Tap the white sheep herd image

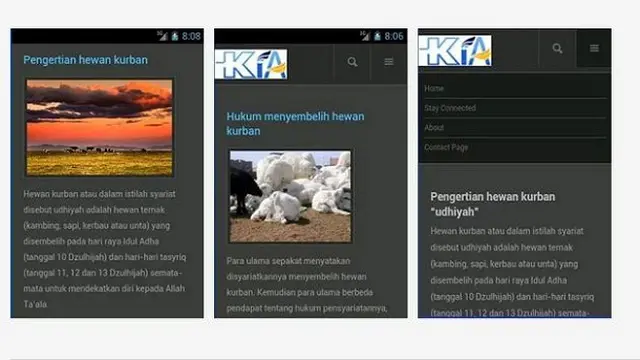[x=290, y=196]
